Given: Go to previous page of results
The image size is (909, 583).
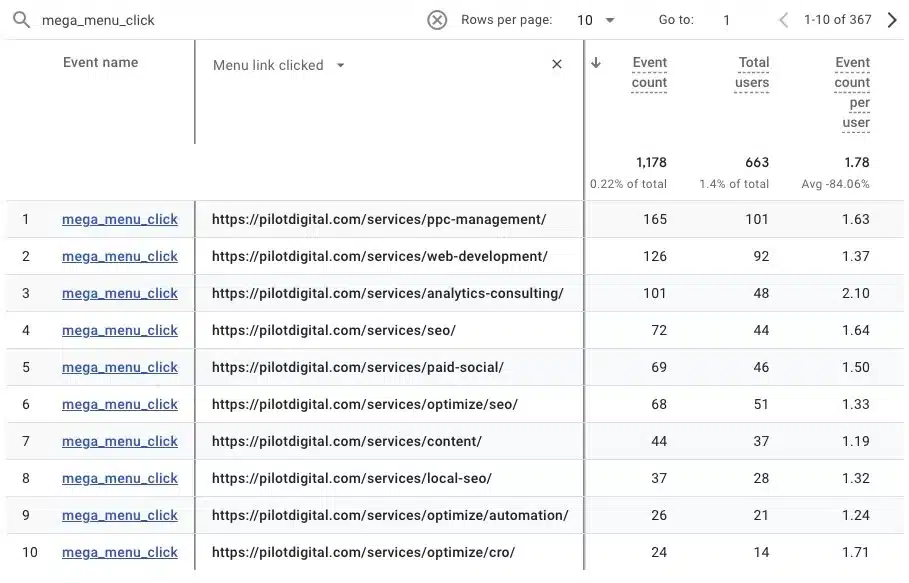Looking at the screenshot, I should pyautogui.click(x=783, y=20).
